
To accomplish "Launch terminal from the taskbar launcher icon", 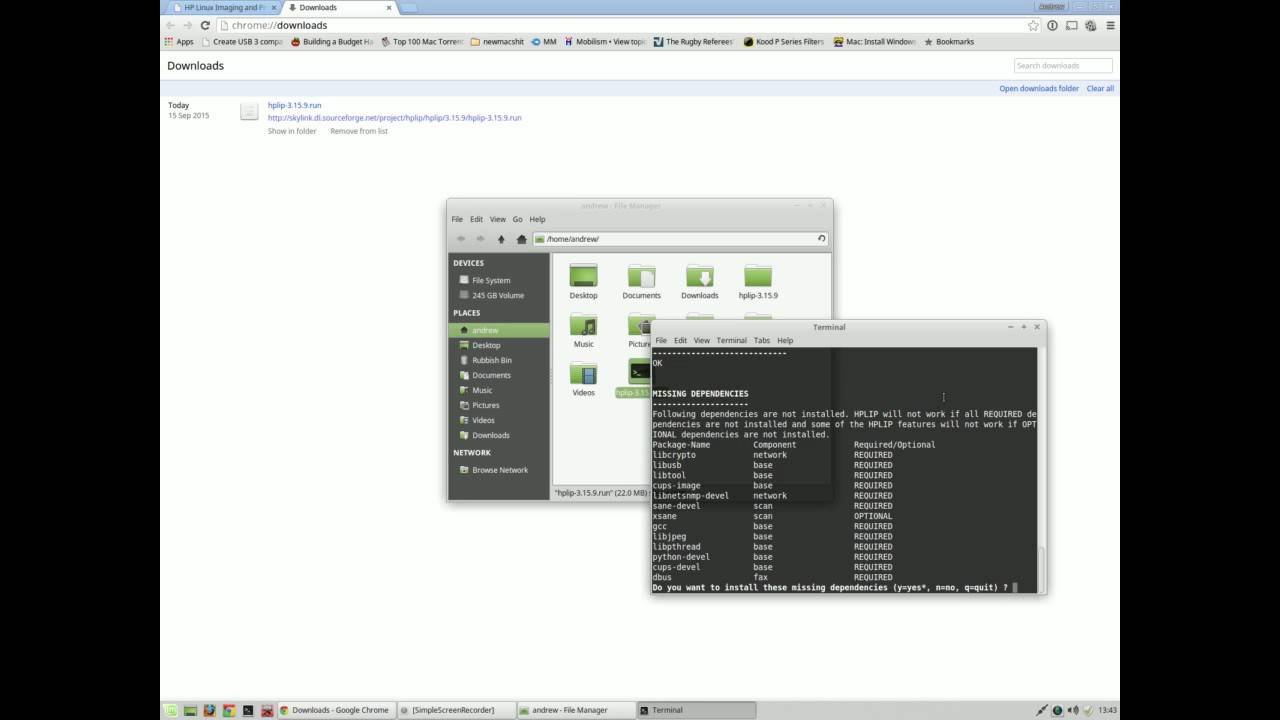I will click(248, 710).
